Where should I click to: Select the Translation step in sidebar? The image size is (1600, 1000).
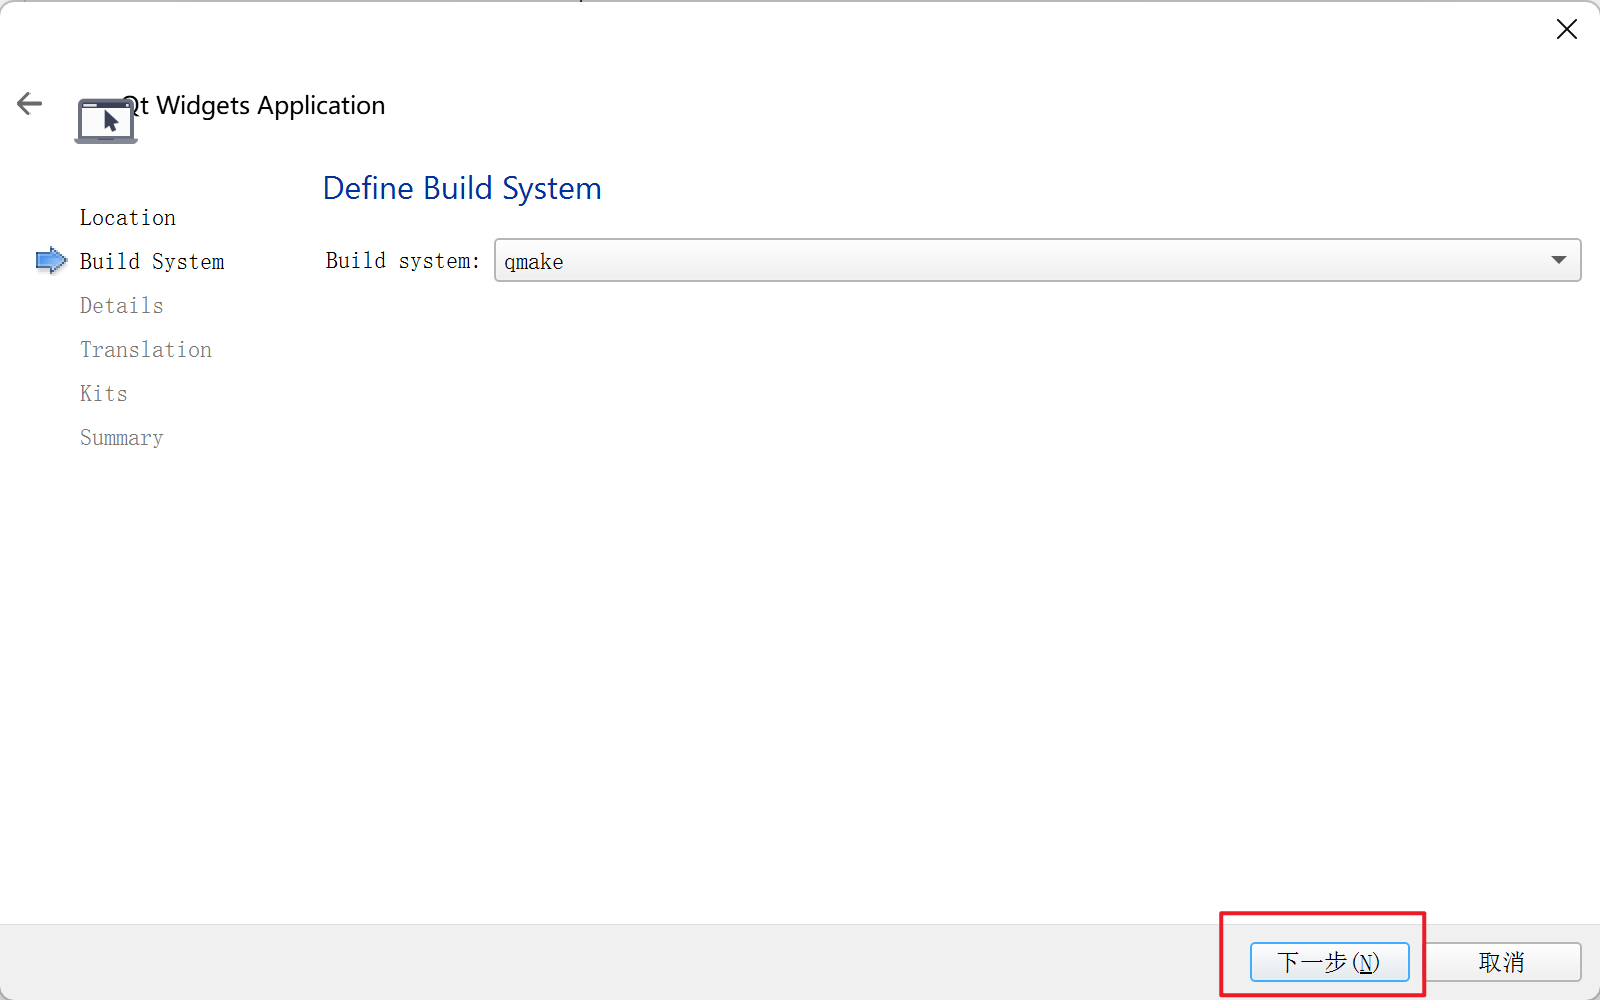coord(146,350)
